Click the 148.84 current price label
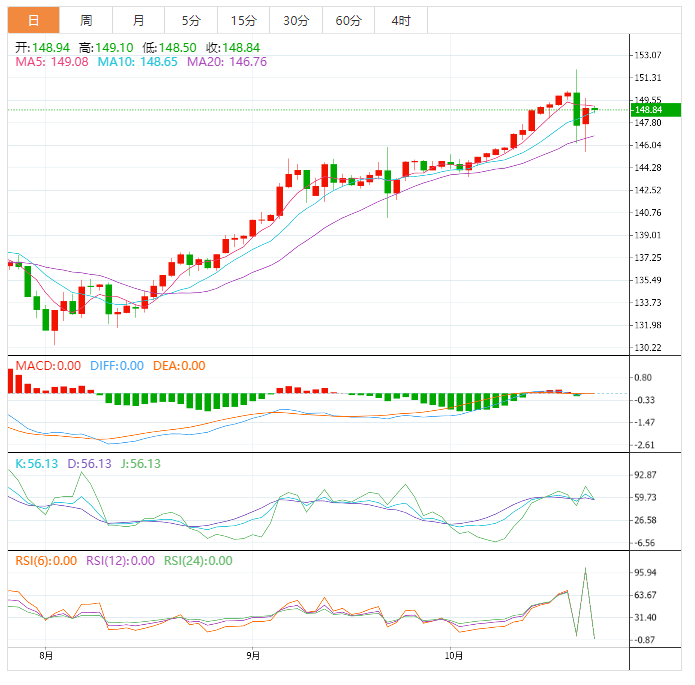This screenshot has height=685, width=695. (x=656, y=110)
